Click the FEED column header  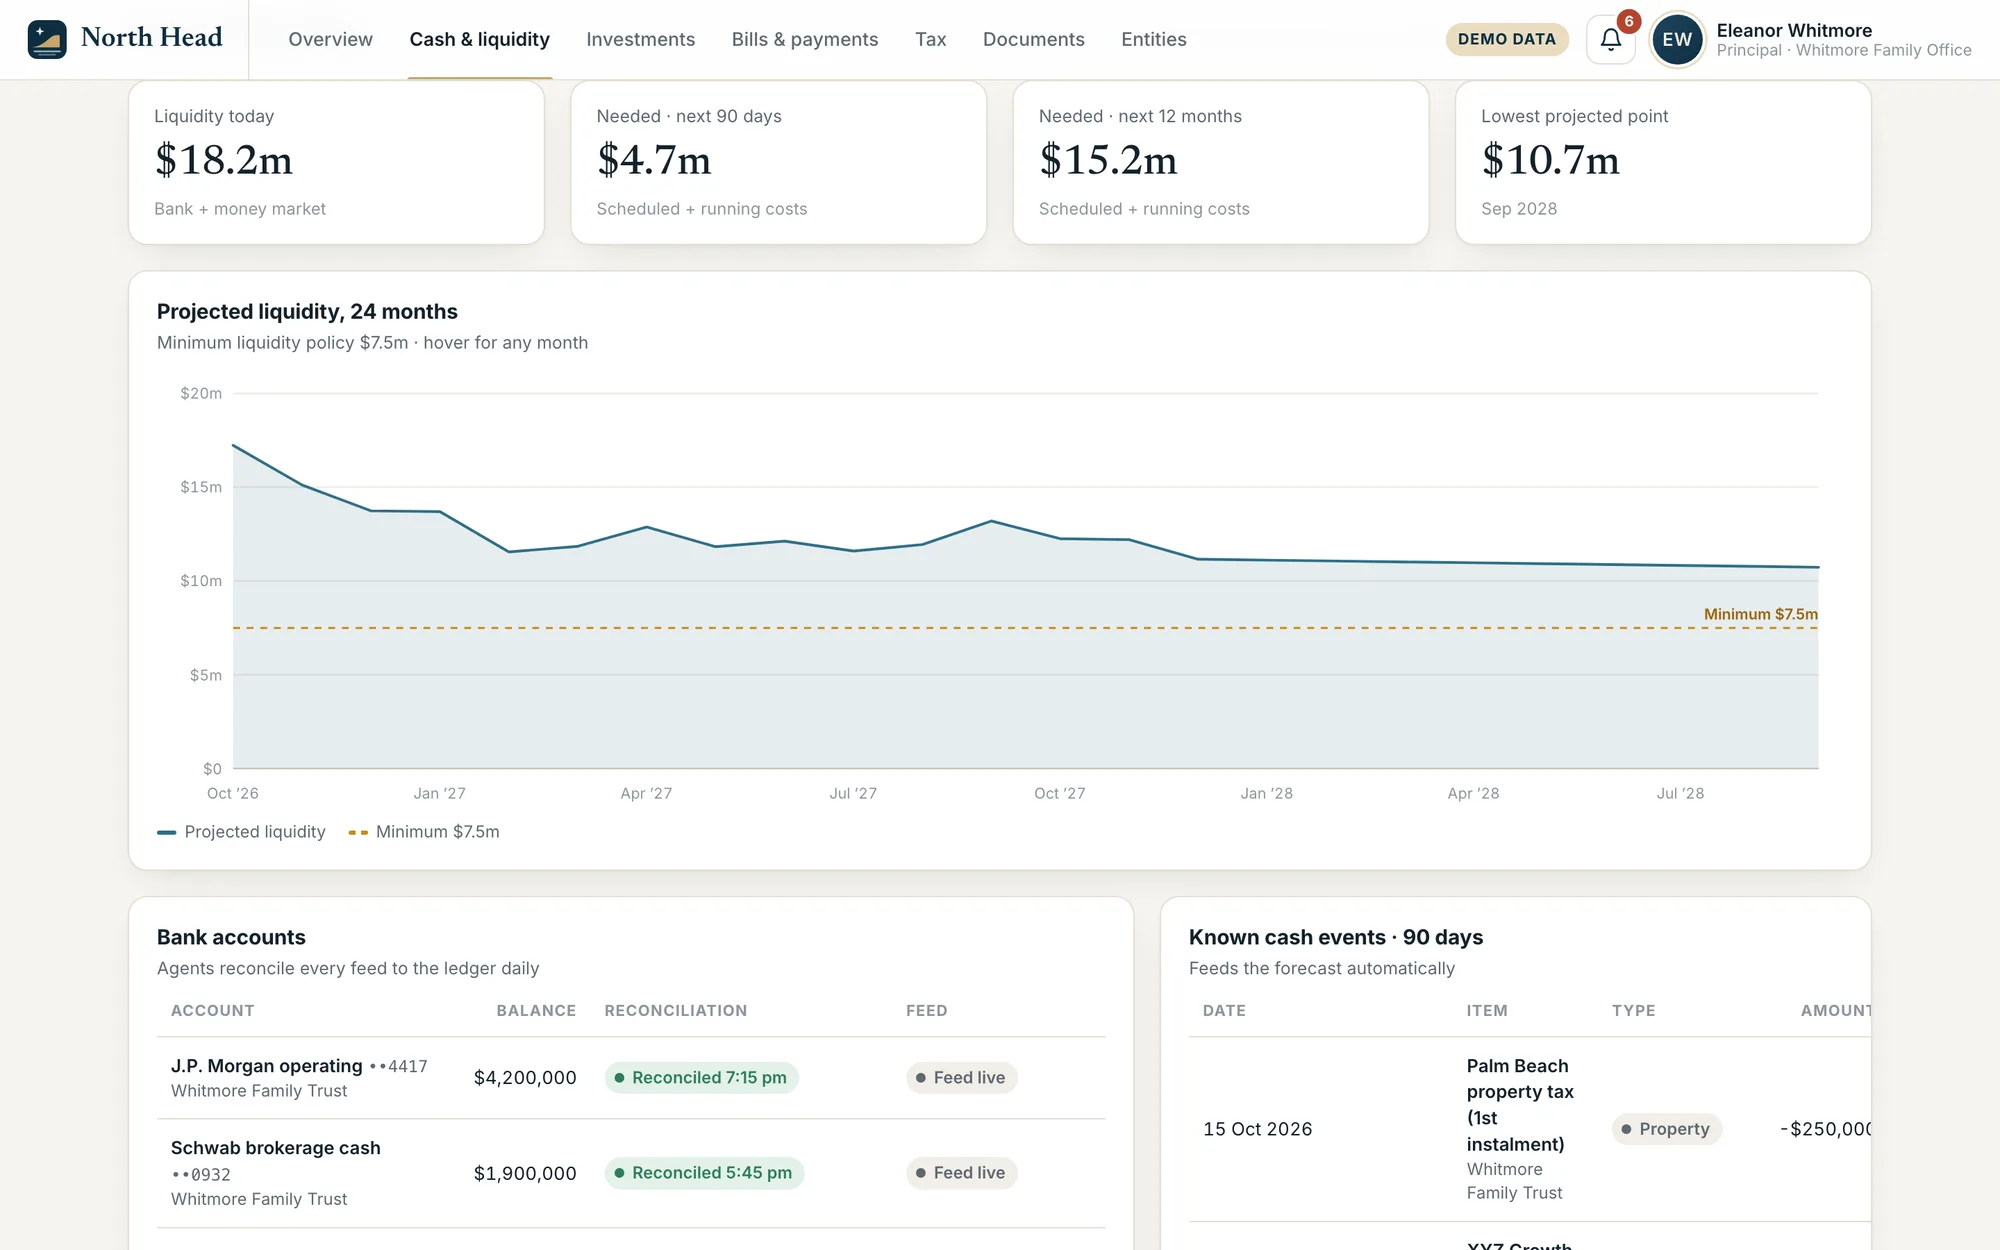927,1011
